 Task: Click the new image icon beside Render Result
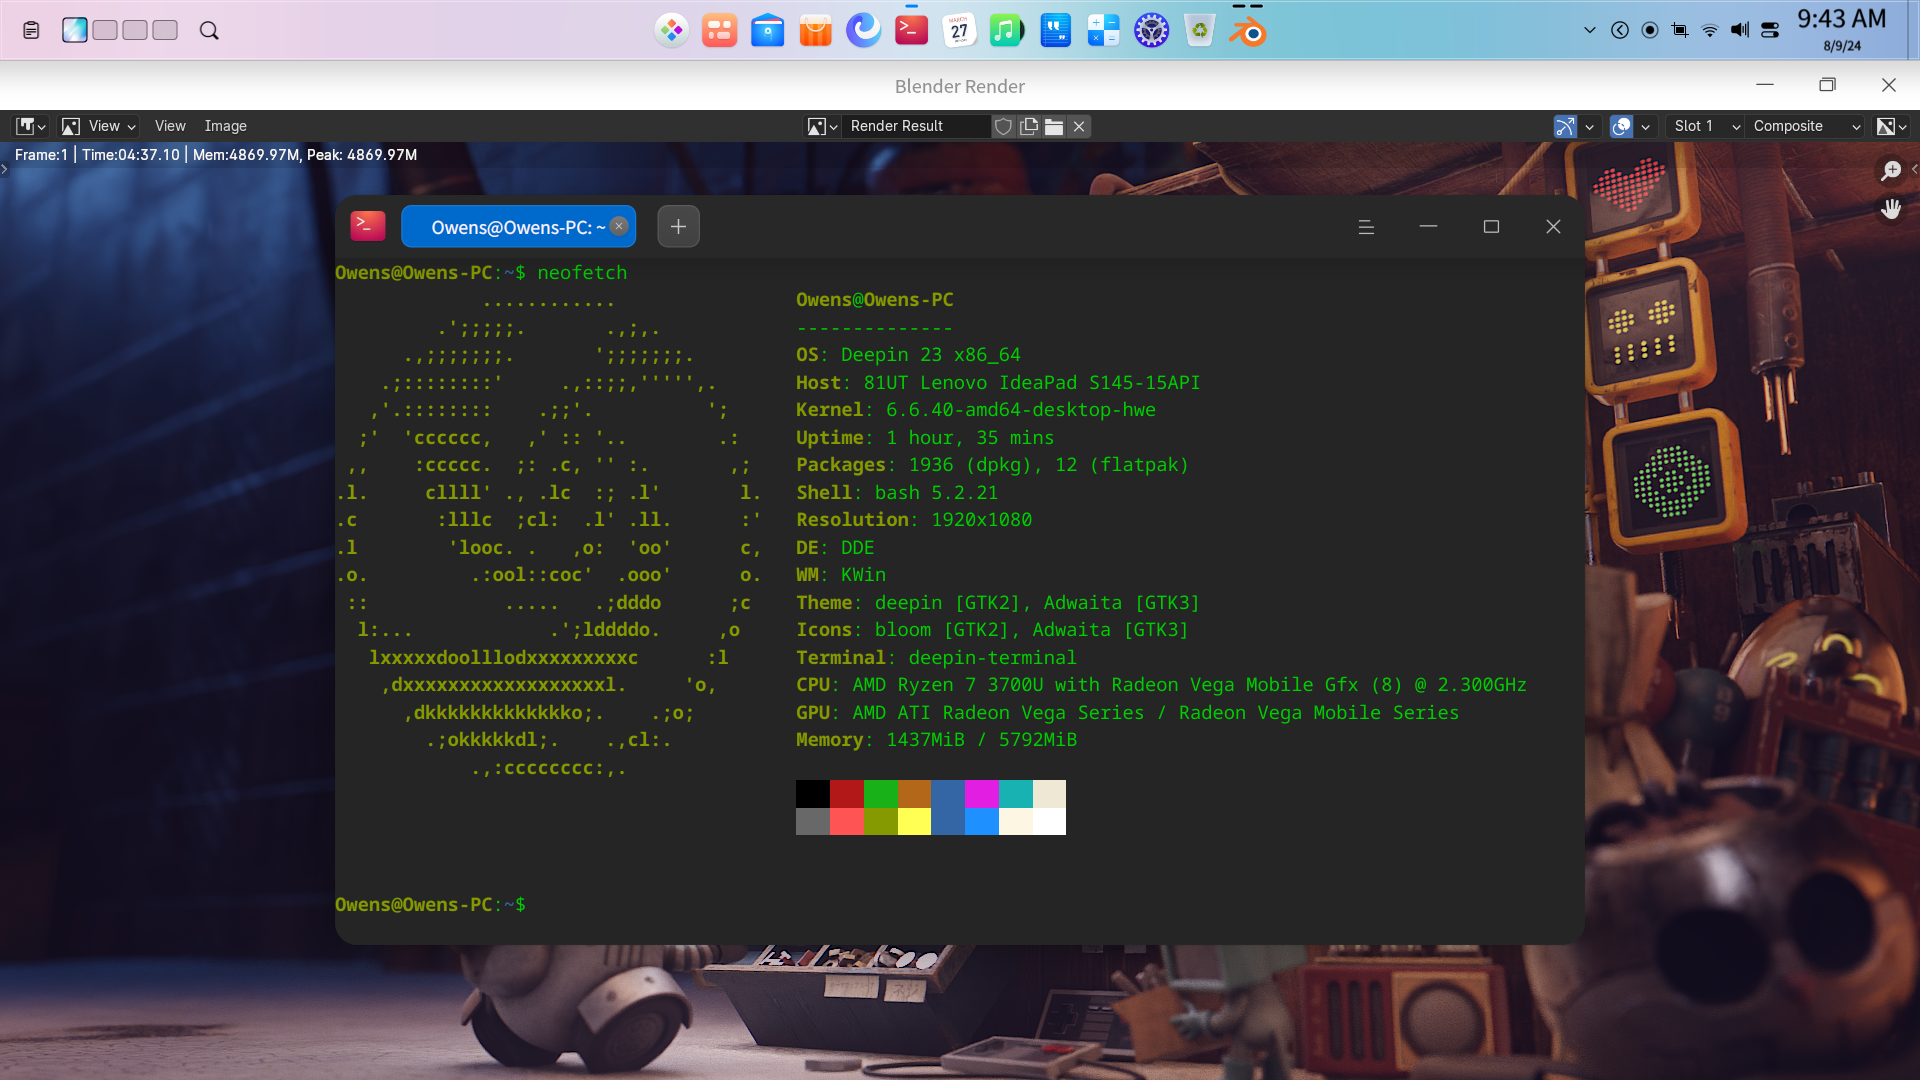coord(1028,126)
